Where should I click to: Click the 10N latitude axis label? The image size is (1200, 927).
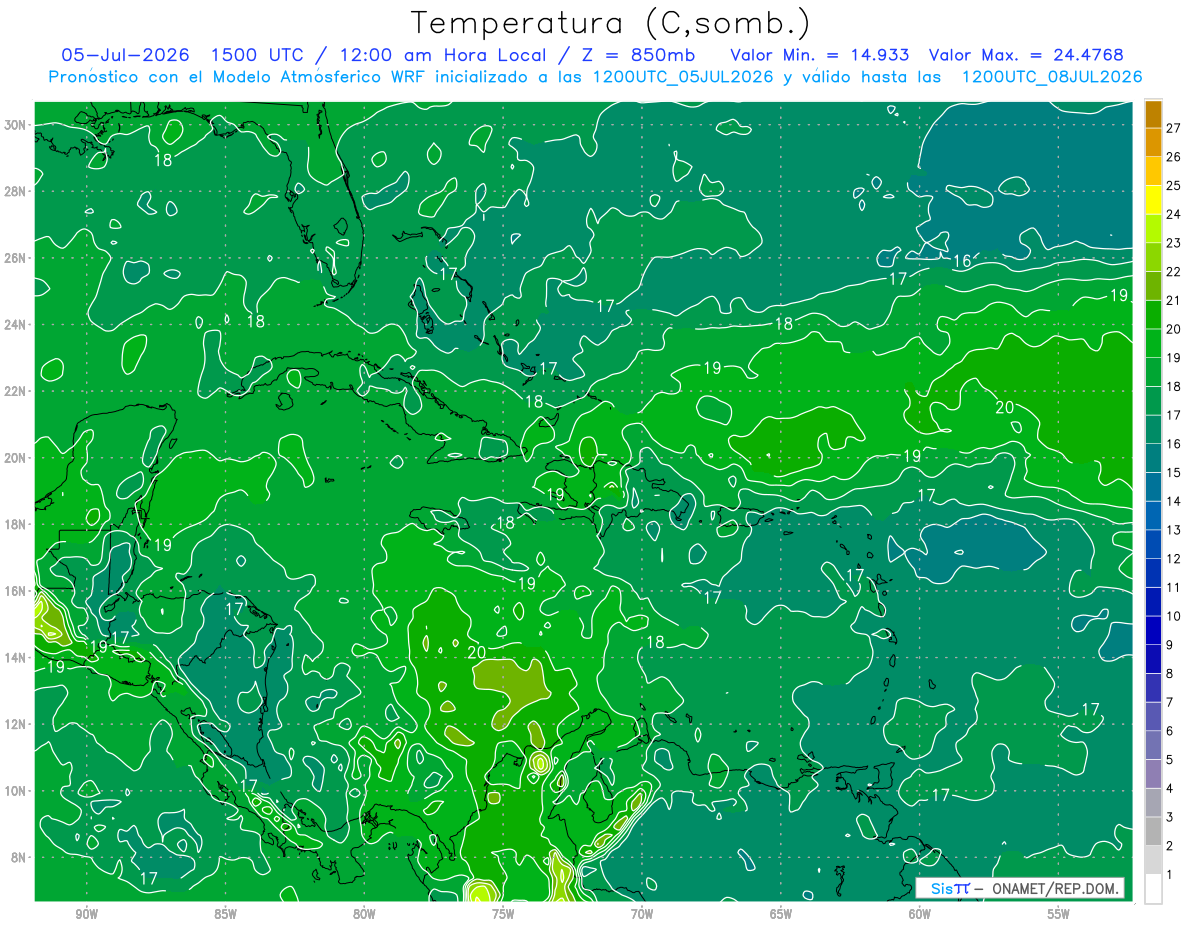(x=16, y=790)
